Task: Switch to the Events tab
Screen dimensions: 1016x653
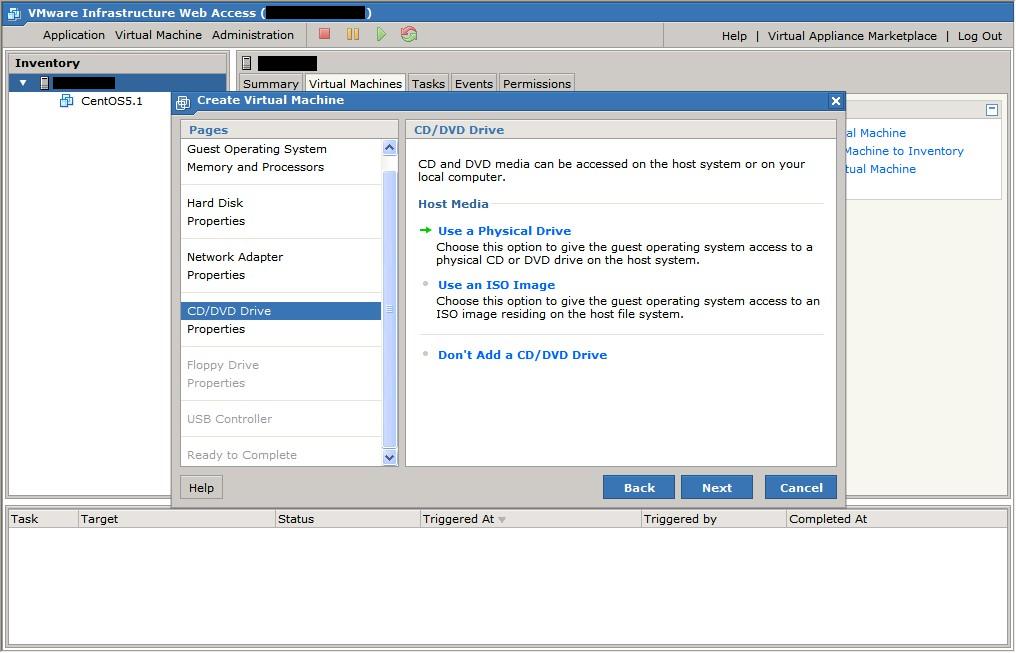Action: pos(474,84)
